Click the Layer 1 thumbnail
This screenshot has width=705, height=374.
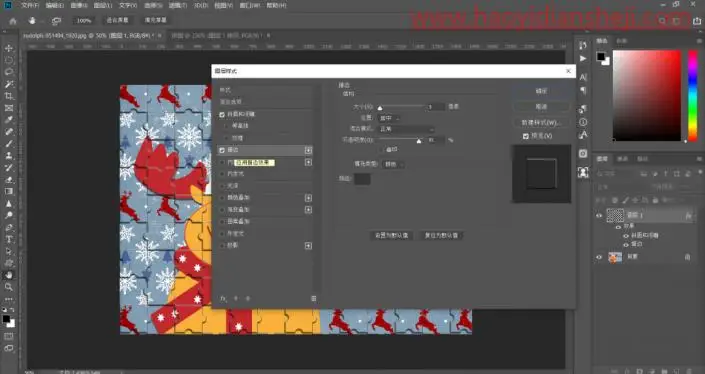click(615, 216)
